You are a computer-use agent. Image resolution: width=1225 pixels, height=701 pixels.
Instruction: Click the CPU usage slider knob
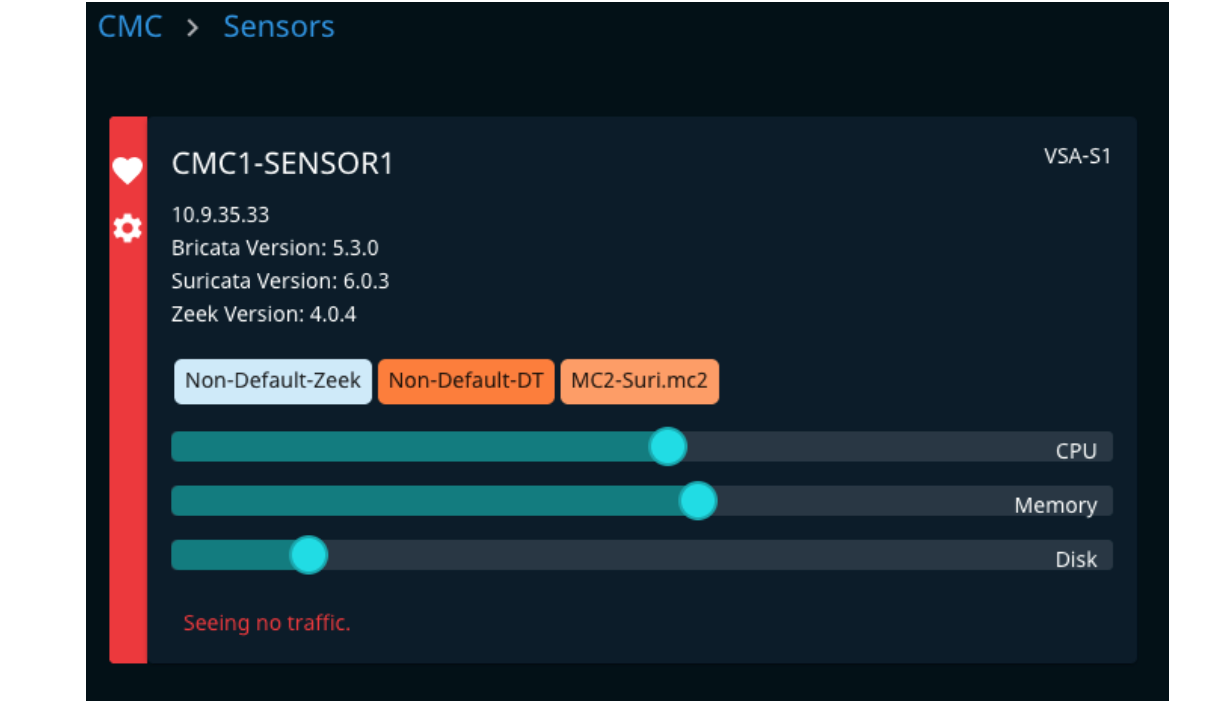click(x=667, y=446)
